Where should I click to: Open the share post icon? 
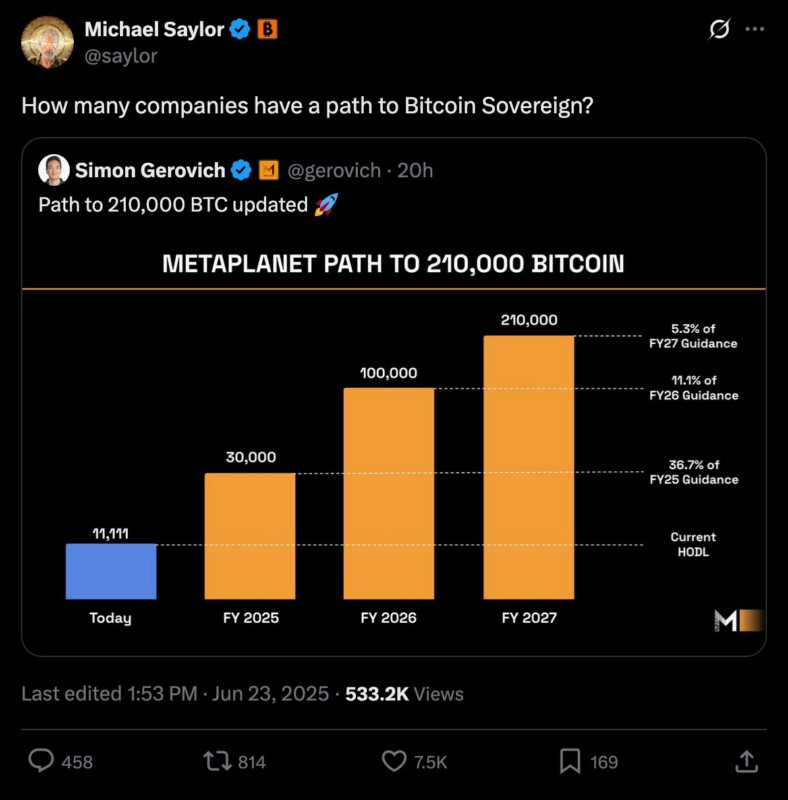(746, 762)
